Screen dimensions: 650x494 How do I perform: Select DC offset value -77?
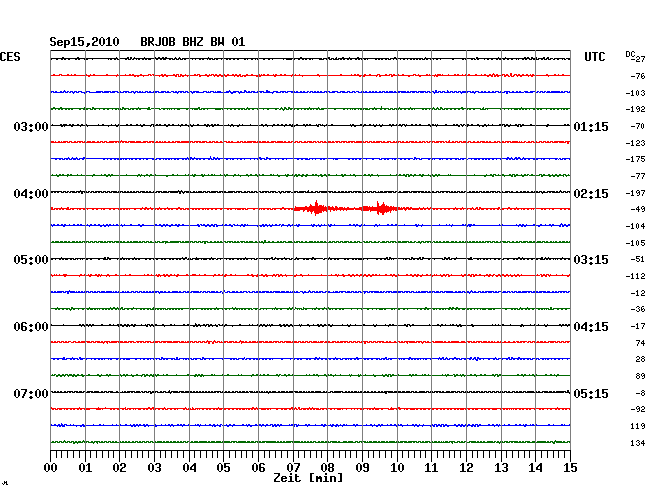[638, 177]
